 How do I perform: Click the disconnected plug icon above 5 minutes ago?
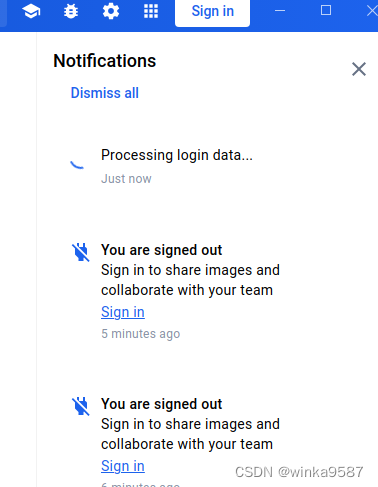point(81,252)
